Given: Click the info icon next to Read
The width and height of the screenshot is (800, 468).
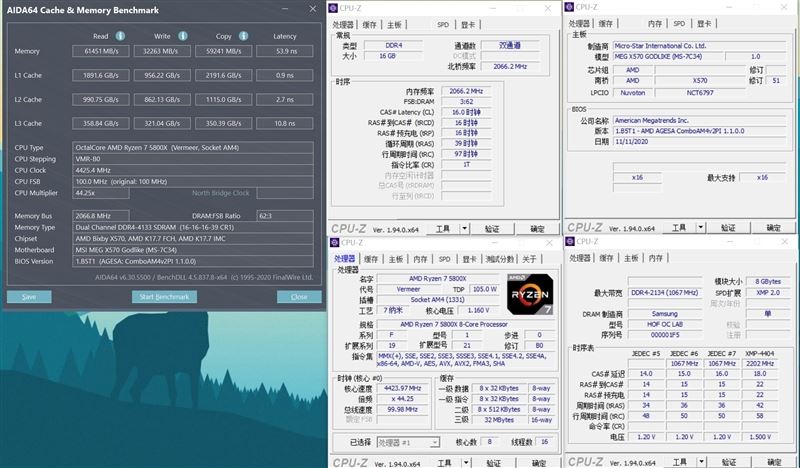Looking at the screenshot, I should point(120,36).
